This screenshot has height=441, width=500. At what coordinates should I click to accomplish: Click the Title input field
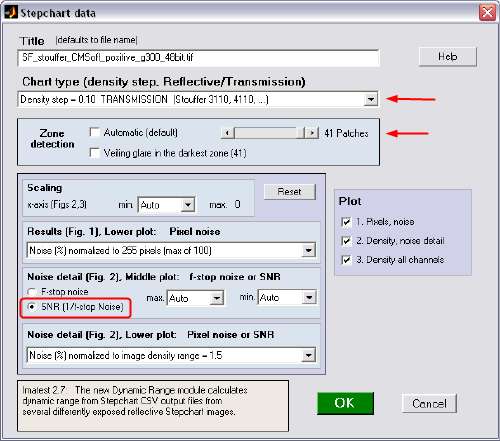coord(198,58)
